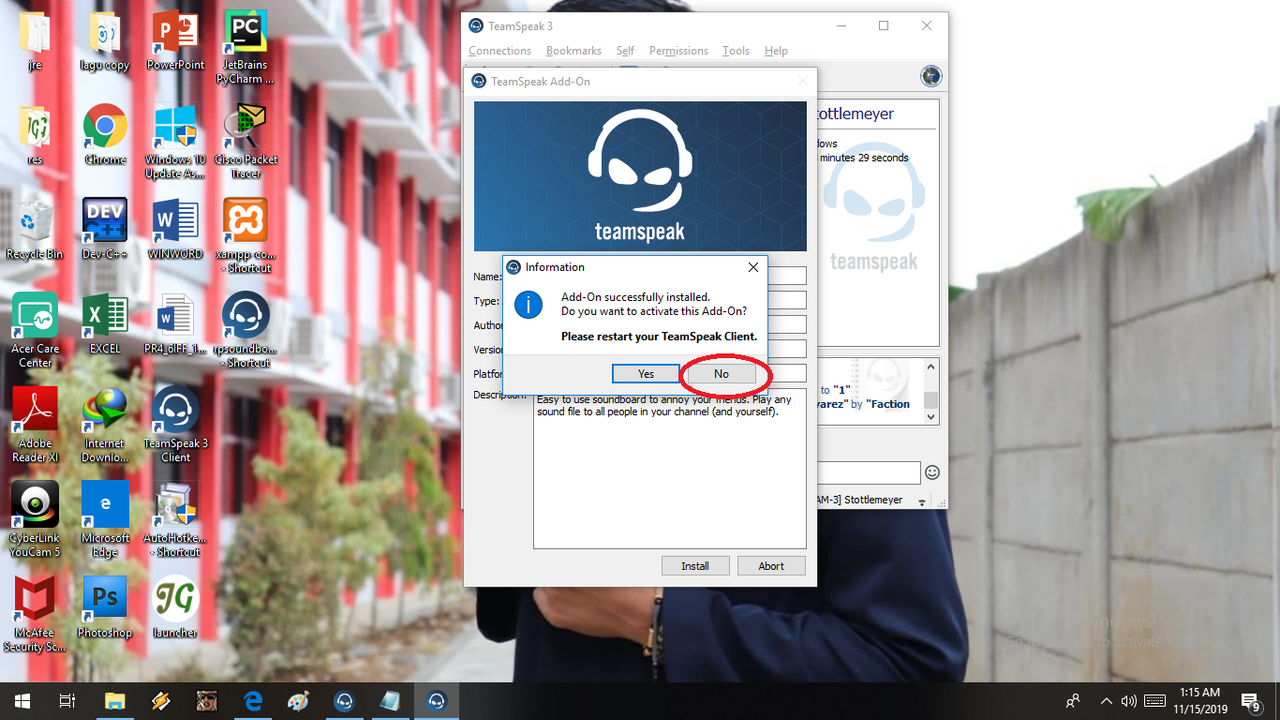Open the Self menu in TeamSpeak 3
The height and width of the screenshot is (720, 1280).
pos(625,51)
